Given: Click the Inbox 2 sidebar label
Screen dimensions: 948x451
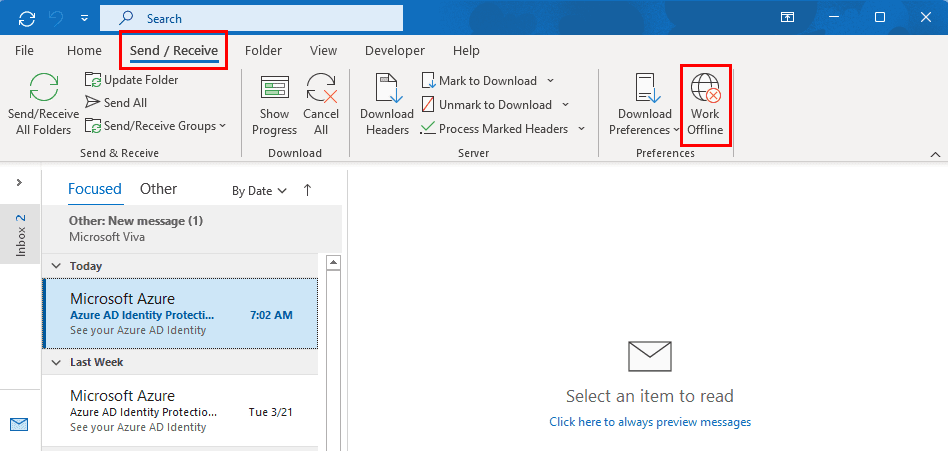Looking at the screenshot, I should point(21,235).
